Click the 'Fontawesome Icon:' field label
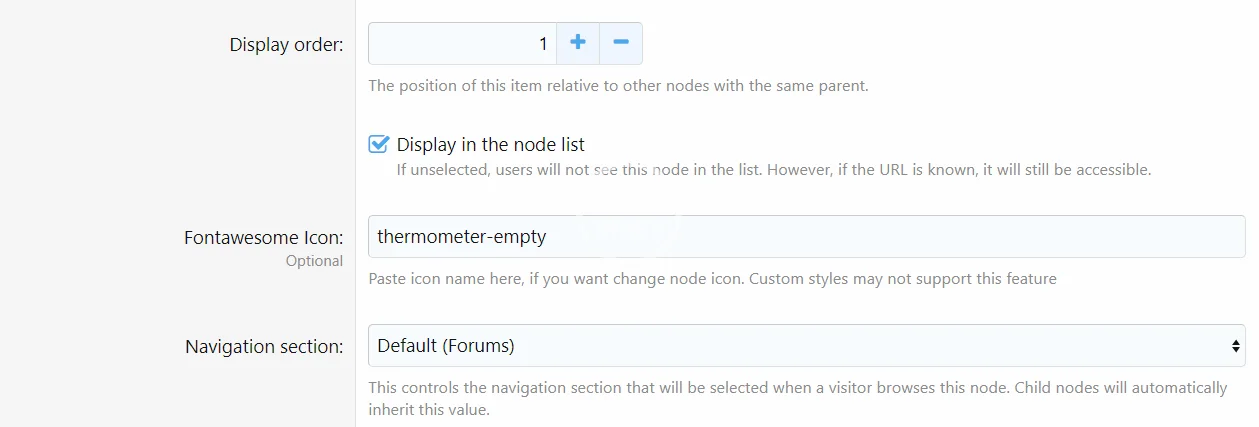Viewport: 1259px width, 427px height. pos(263,238)
